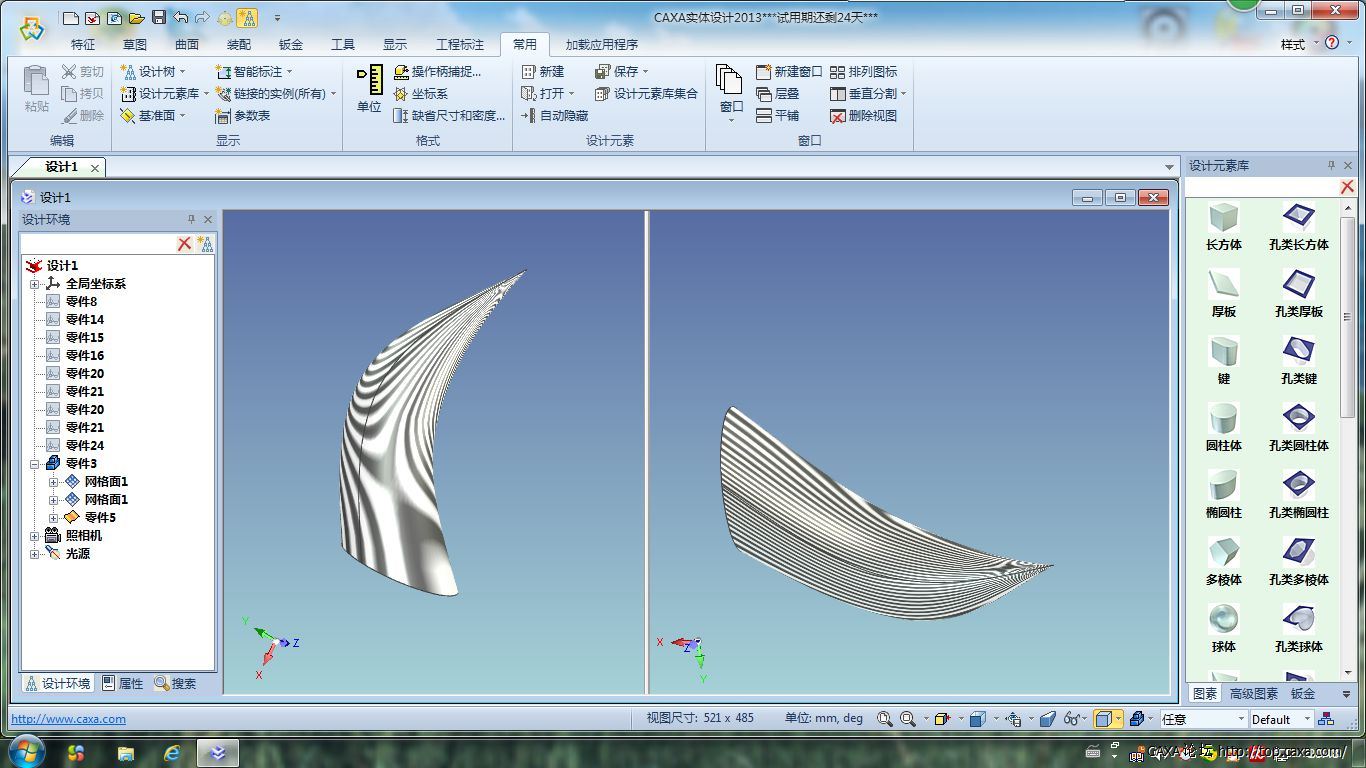
Task: Click the pin icon of 设计环境 panel
Action: click(191, 219)
